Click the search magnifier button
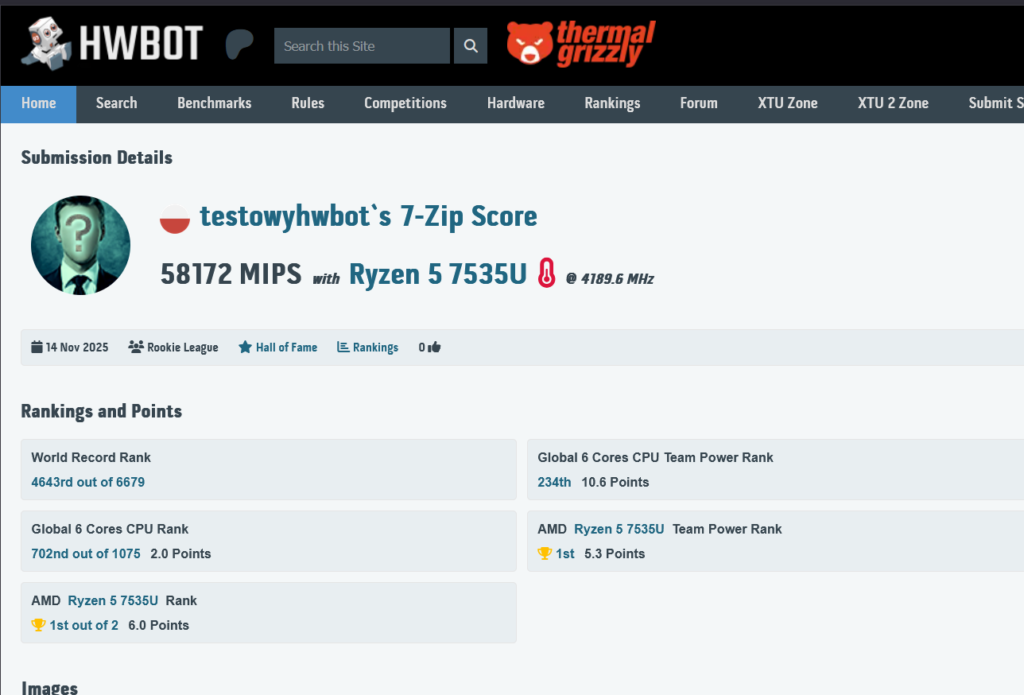Viewport: 1024px width, 695px height. tap(470, 46)
